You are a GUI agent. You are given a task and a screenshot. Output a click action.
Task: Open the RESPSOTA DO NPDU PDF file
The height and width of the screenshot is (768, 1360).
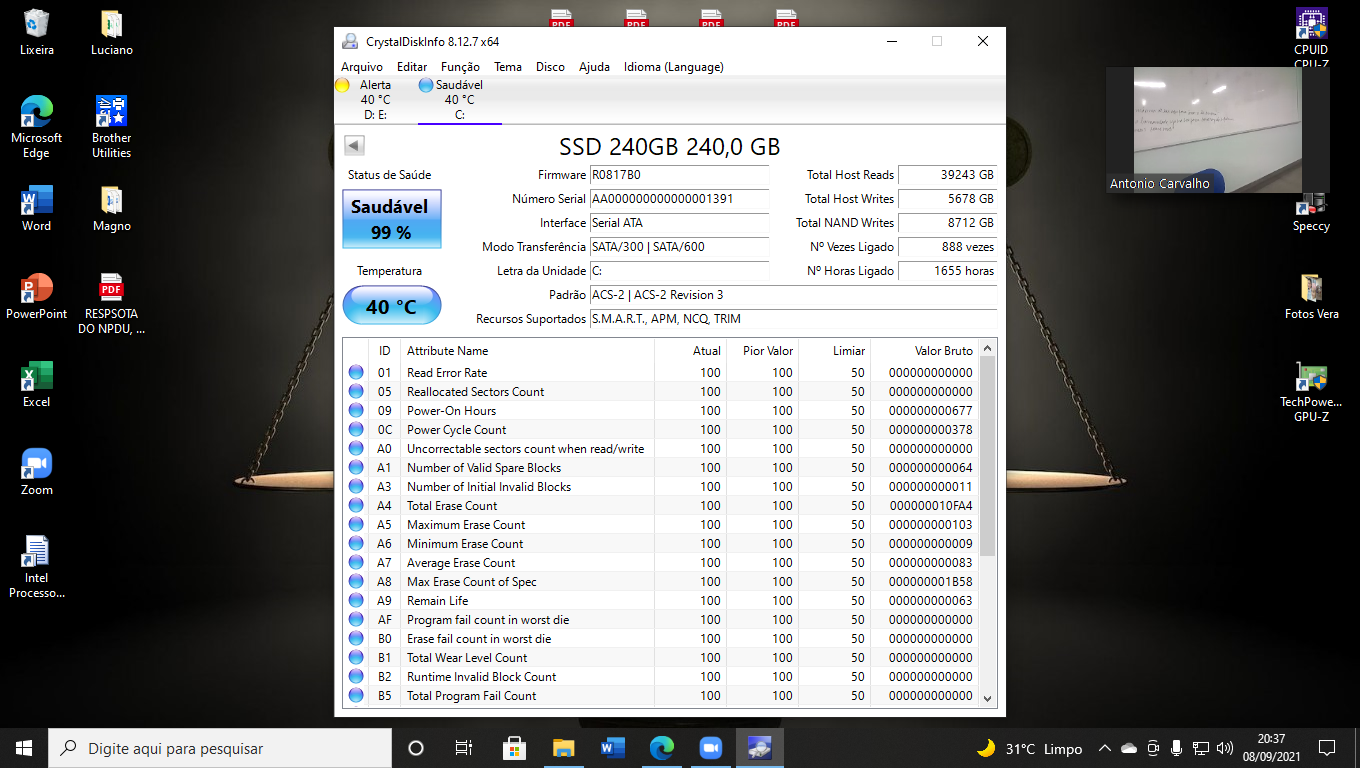112,303
